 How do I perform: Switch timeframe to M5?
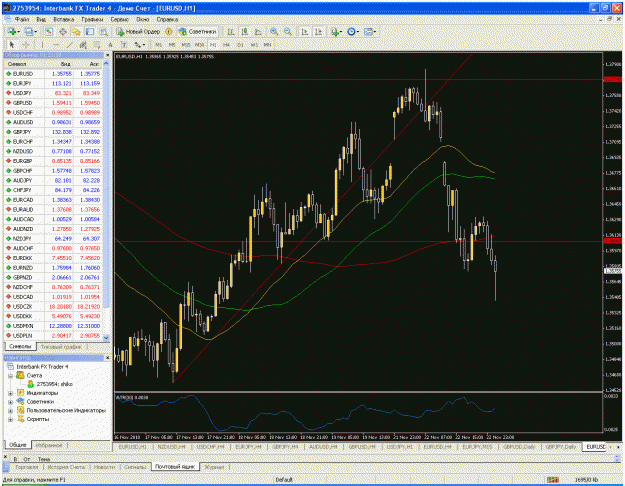(172, 45)
